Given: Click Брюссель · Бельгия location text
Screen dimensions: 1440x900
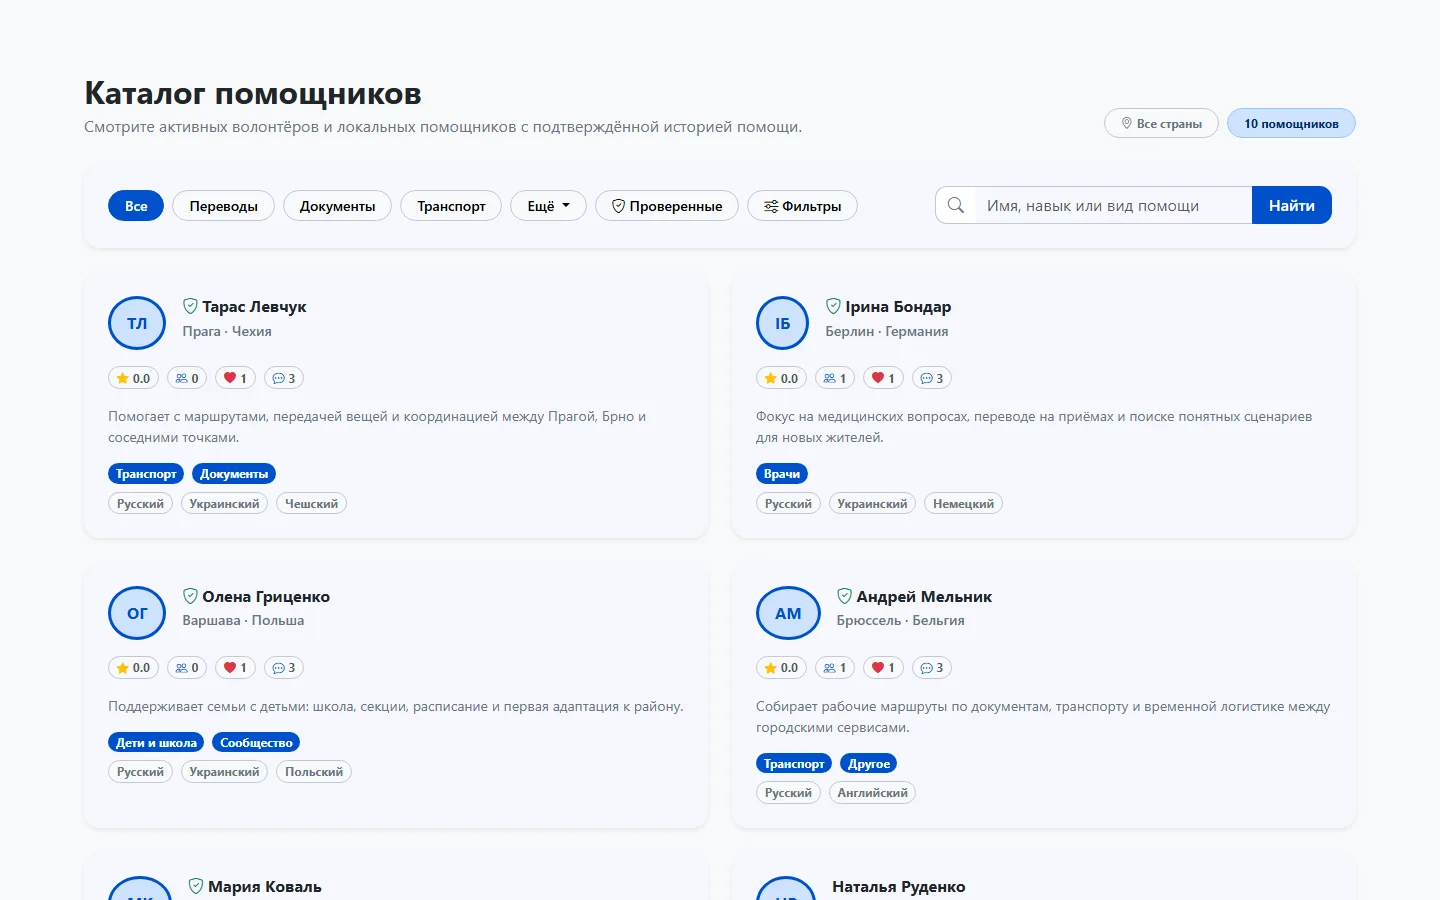Looking at the screenshot, I should (x=900, y=620).
